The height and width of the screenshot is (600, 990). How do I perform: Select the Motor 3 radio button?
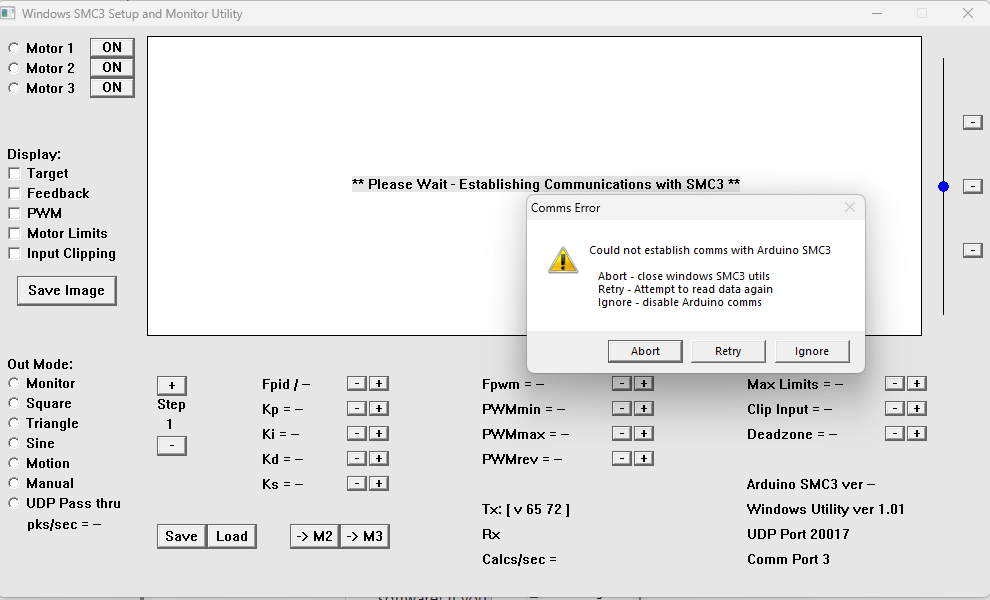coord(14,88)
